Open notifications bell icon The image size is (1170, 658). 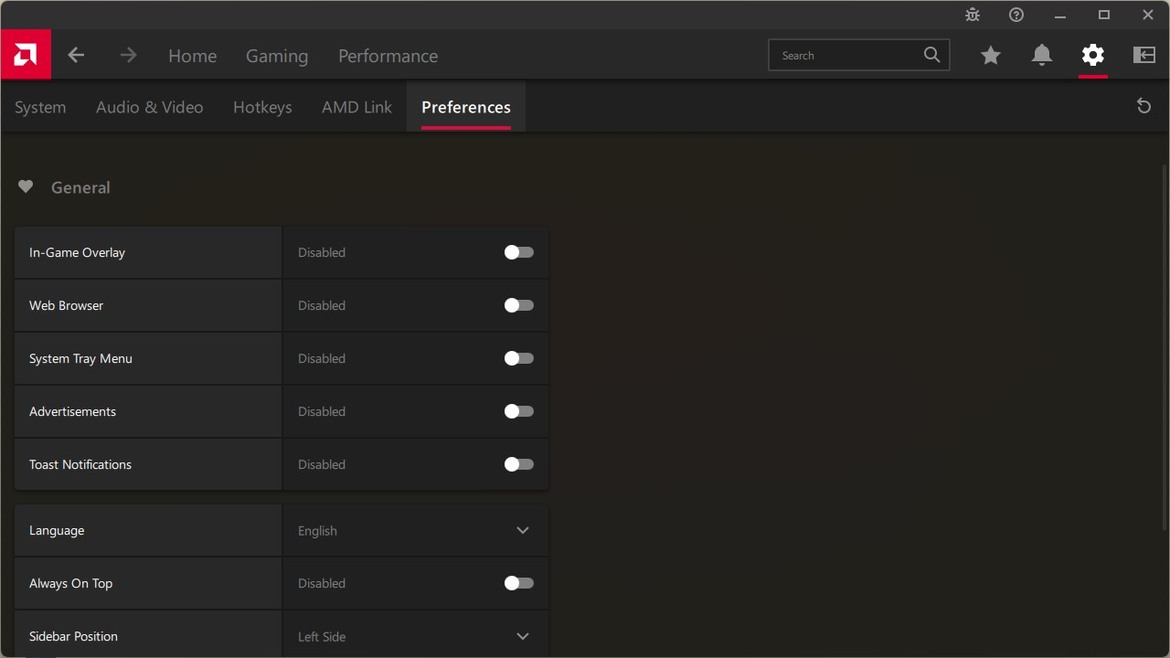tap(1042, 55)
